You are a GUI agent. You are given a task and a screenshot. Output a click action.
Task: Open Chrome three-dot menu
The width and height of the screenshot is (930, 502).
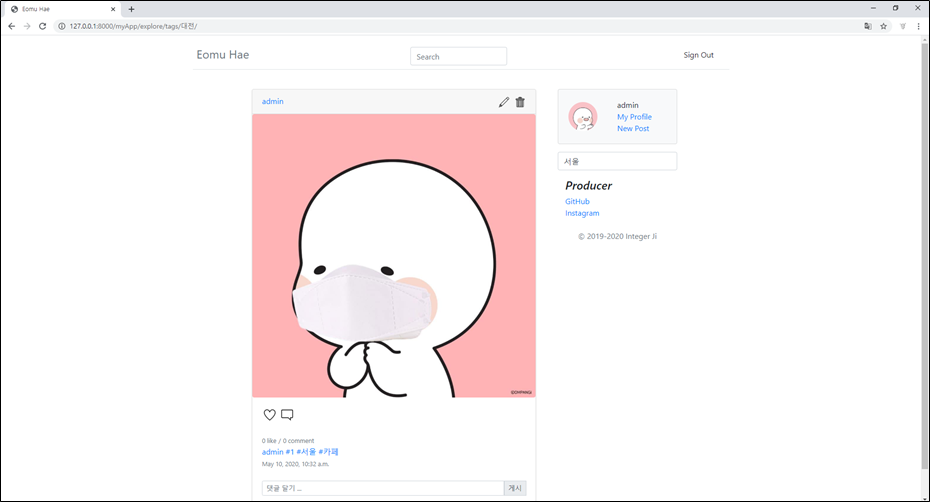[x=918, y=26]
